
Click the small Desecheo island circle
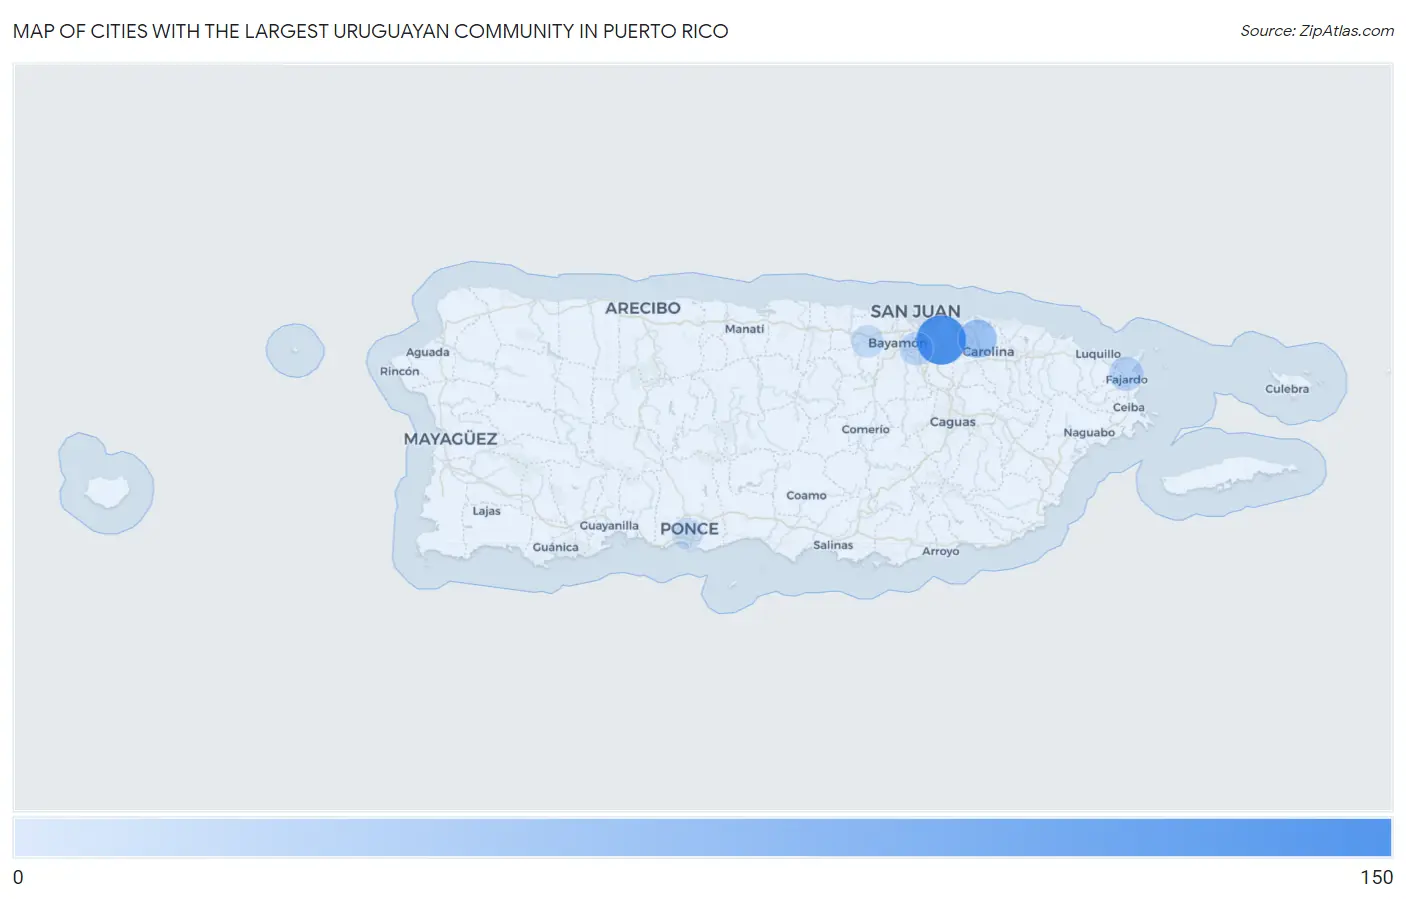pyautogui.click(x=295, y=350)
